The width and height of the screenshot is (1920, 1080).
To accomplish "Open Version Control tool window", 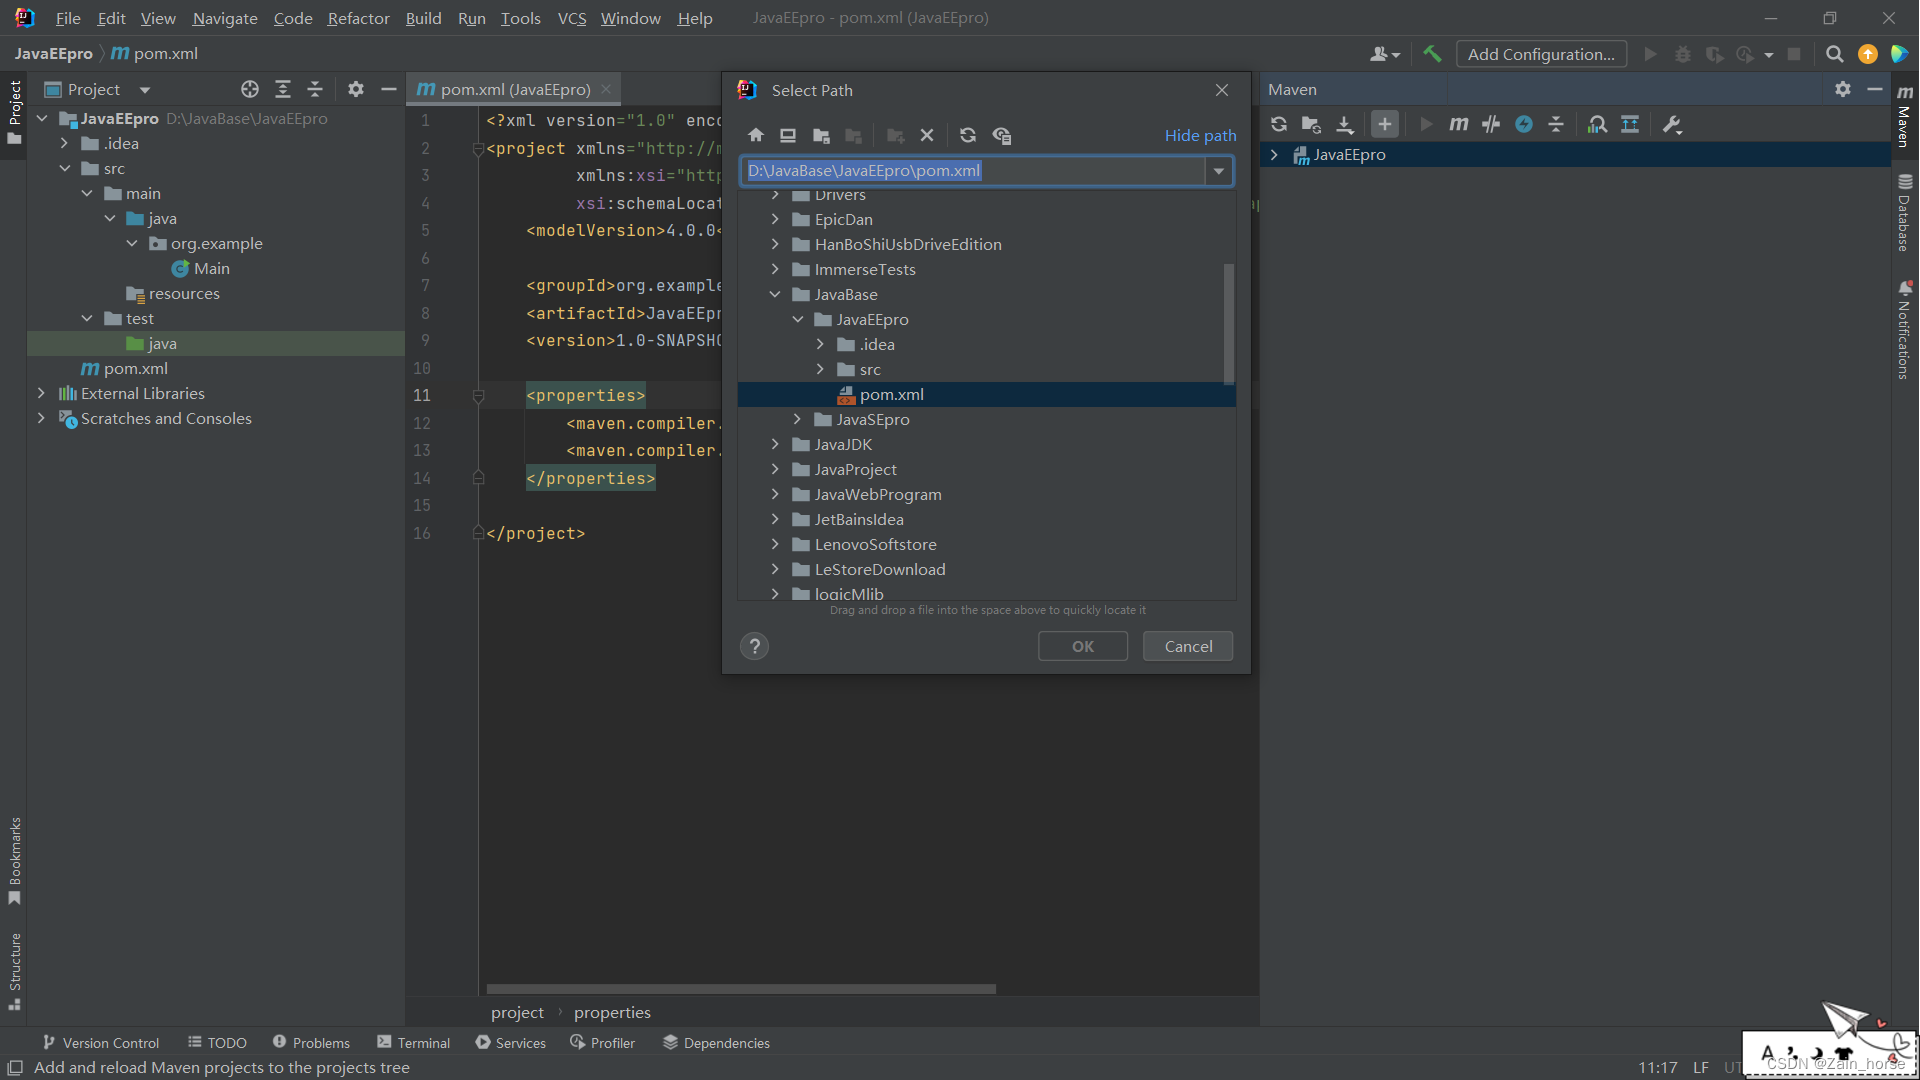I will click(101, 1042).
